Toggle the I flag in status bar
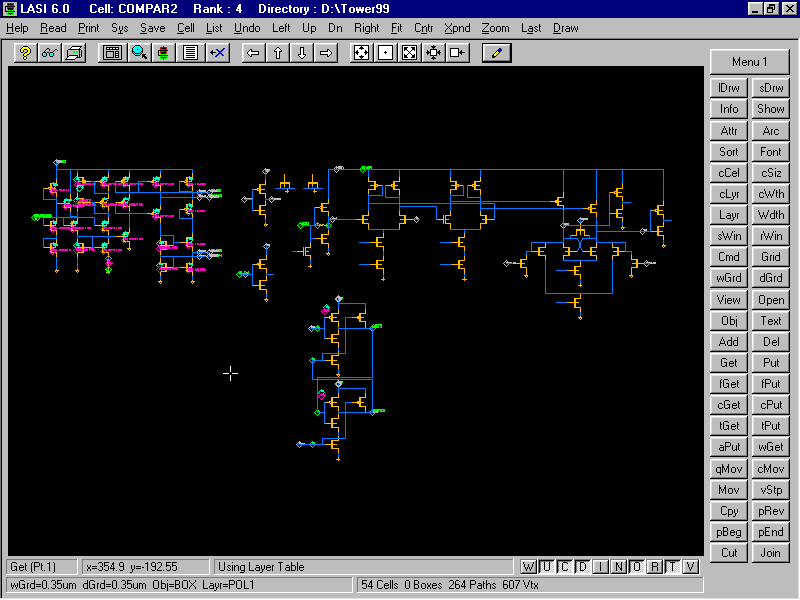The height and width of the screenshot is (600, 800). pos(601,567)
